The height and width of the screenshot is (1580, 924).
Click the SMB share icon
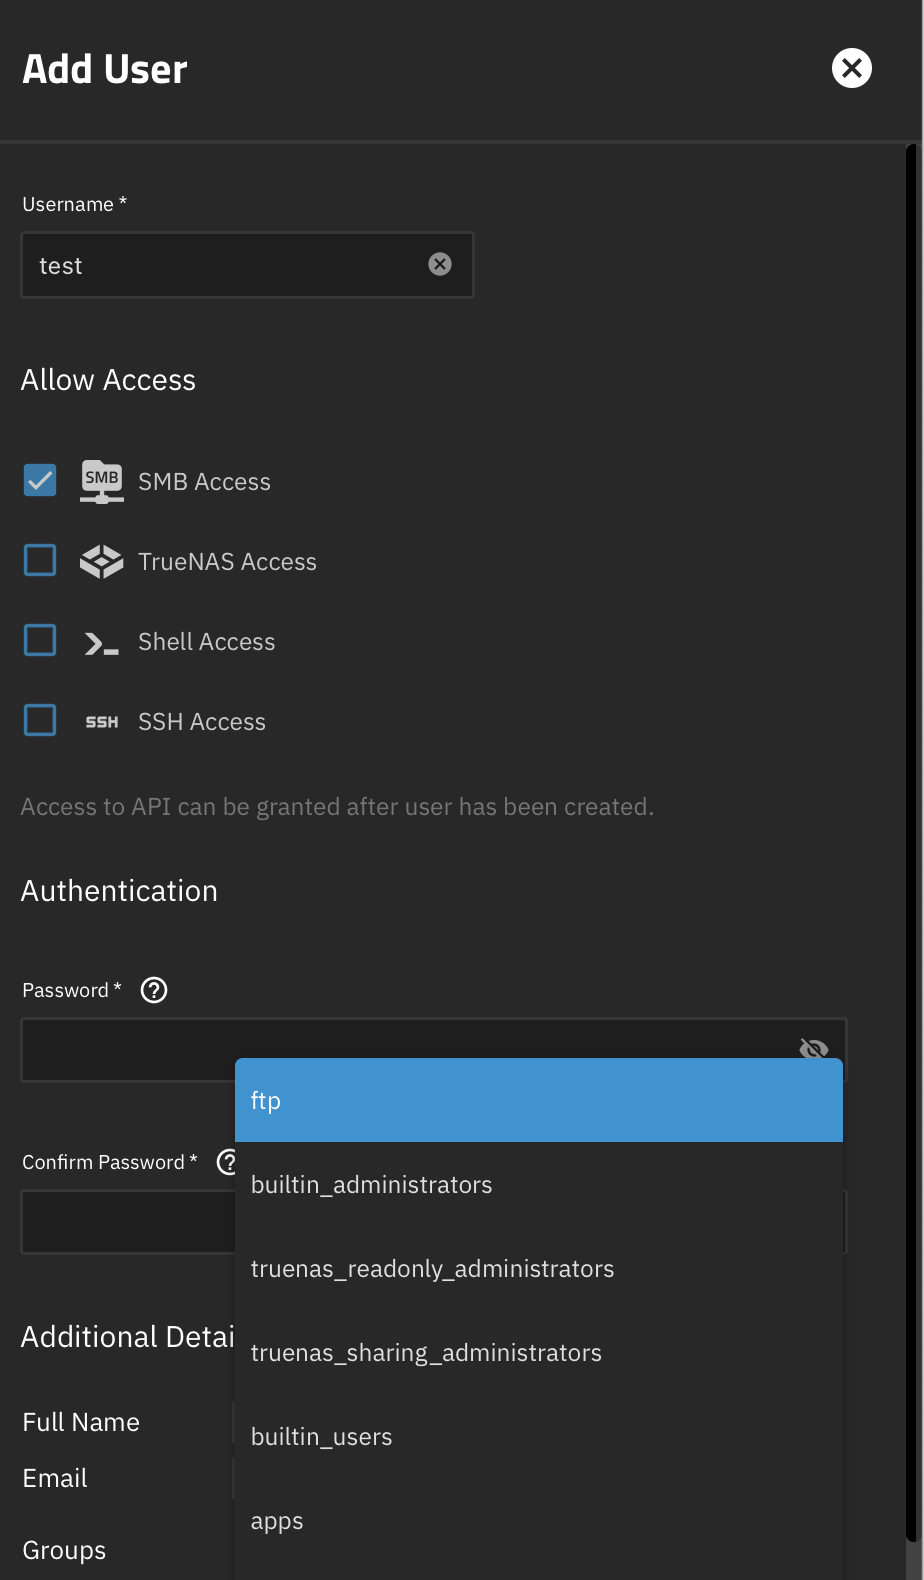(101, 481)
